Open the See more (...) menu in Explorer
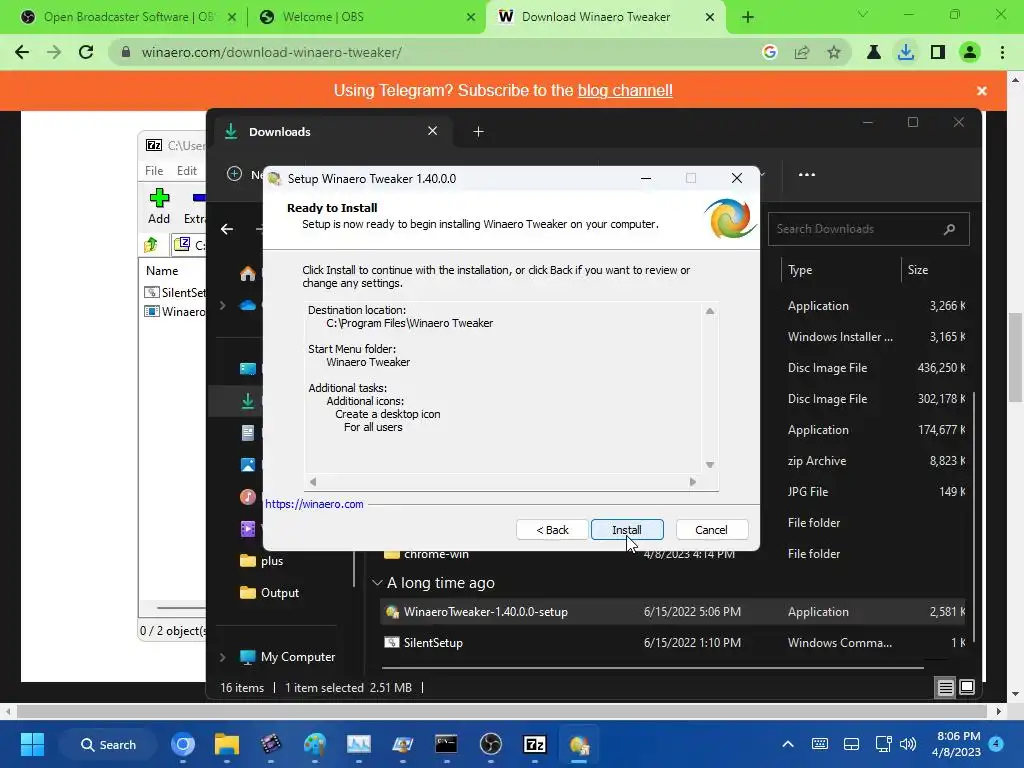This screenshot has width=1024, height=768. coord(807,174)
